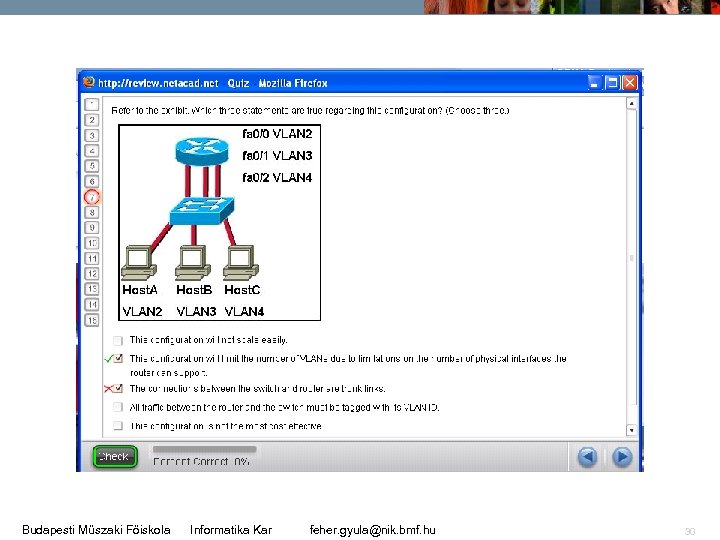
Task: Go to next question with right arrow
Action: tap(622, 457)
